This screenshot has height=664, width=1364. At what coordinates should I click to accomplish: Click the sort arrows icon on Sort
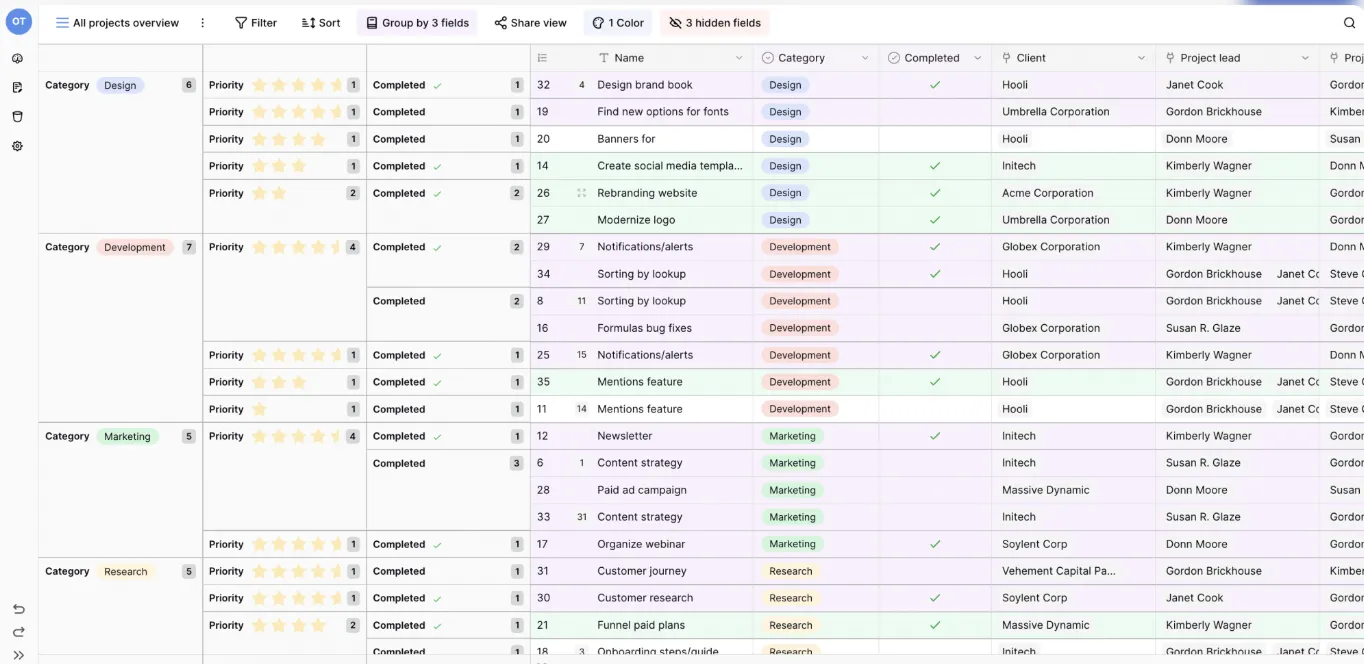coord(308,23)
